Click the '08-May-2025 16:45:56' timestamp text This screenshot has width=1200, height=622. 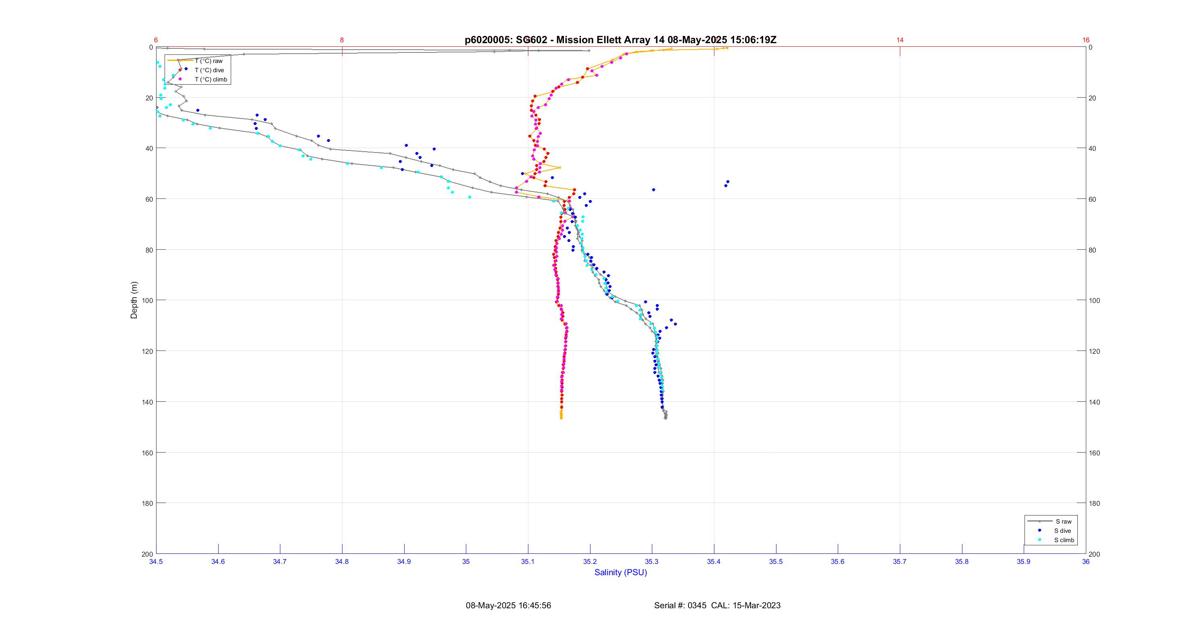pyautogui.click(x=508, y=605)
